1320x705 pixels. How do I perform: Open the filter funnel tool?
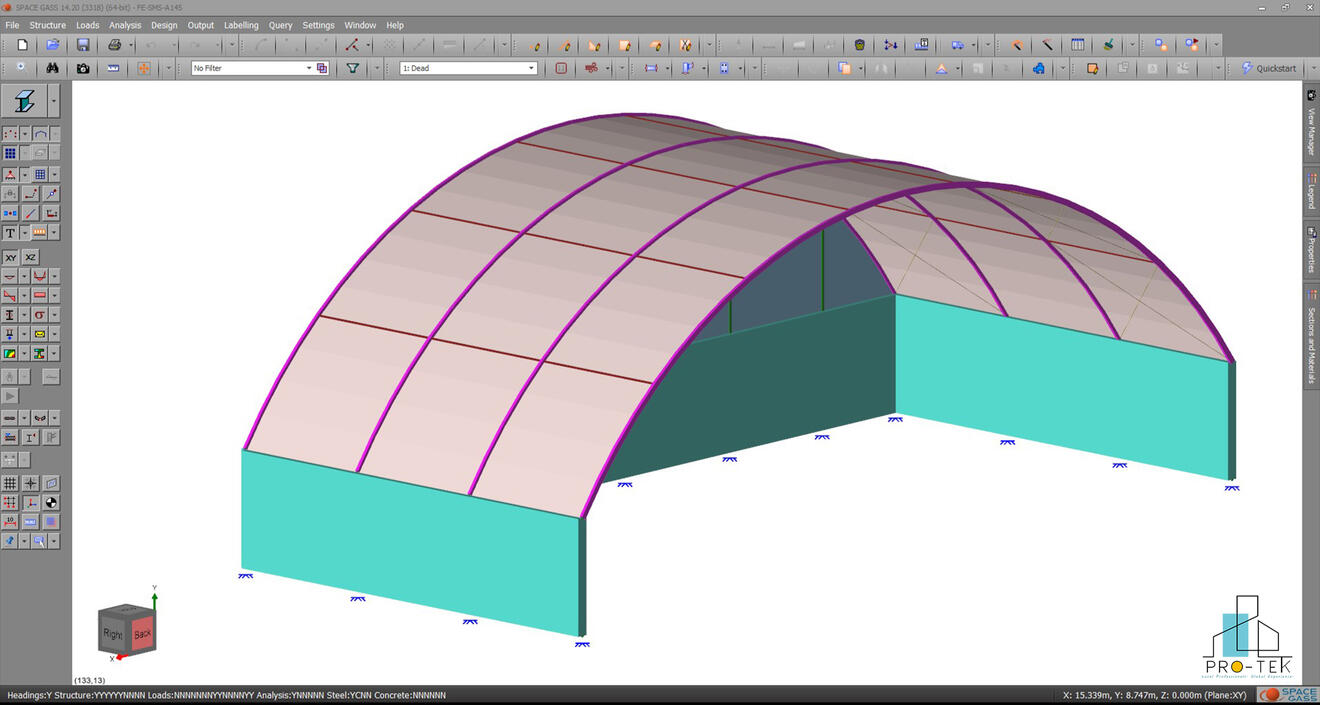click(x=352, y=68)
